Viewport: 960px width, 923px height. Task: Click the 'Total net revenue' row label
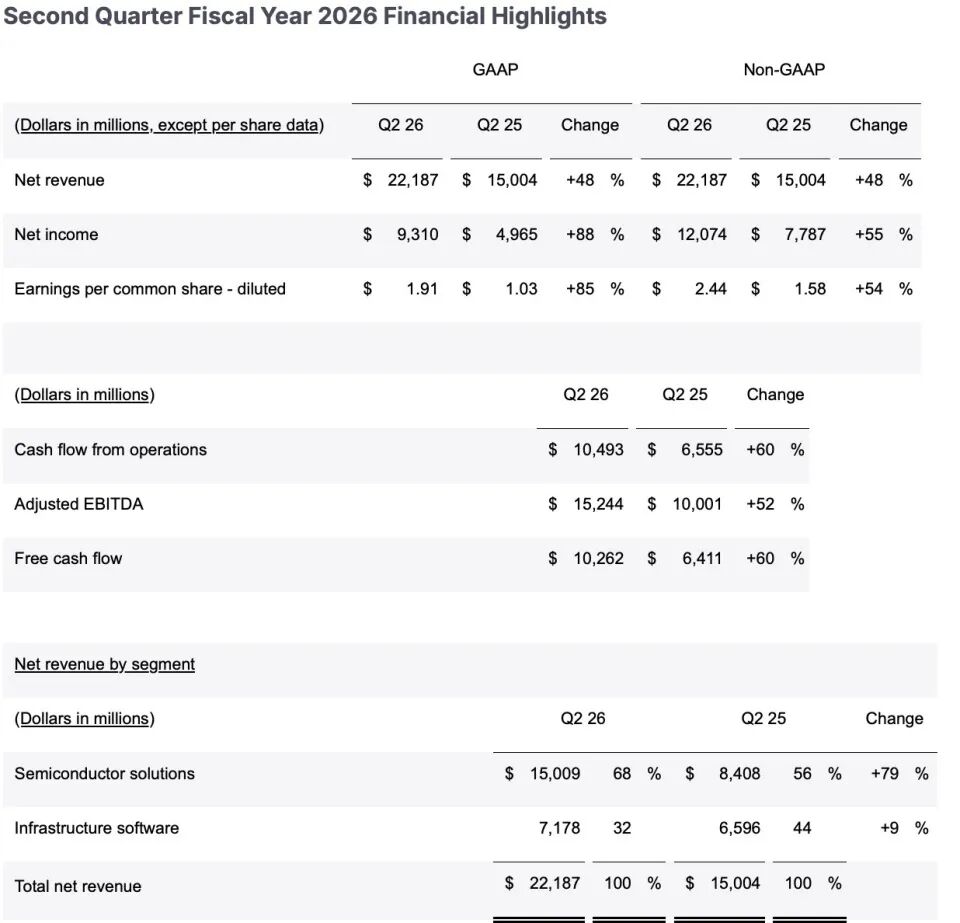[78, 886]
